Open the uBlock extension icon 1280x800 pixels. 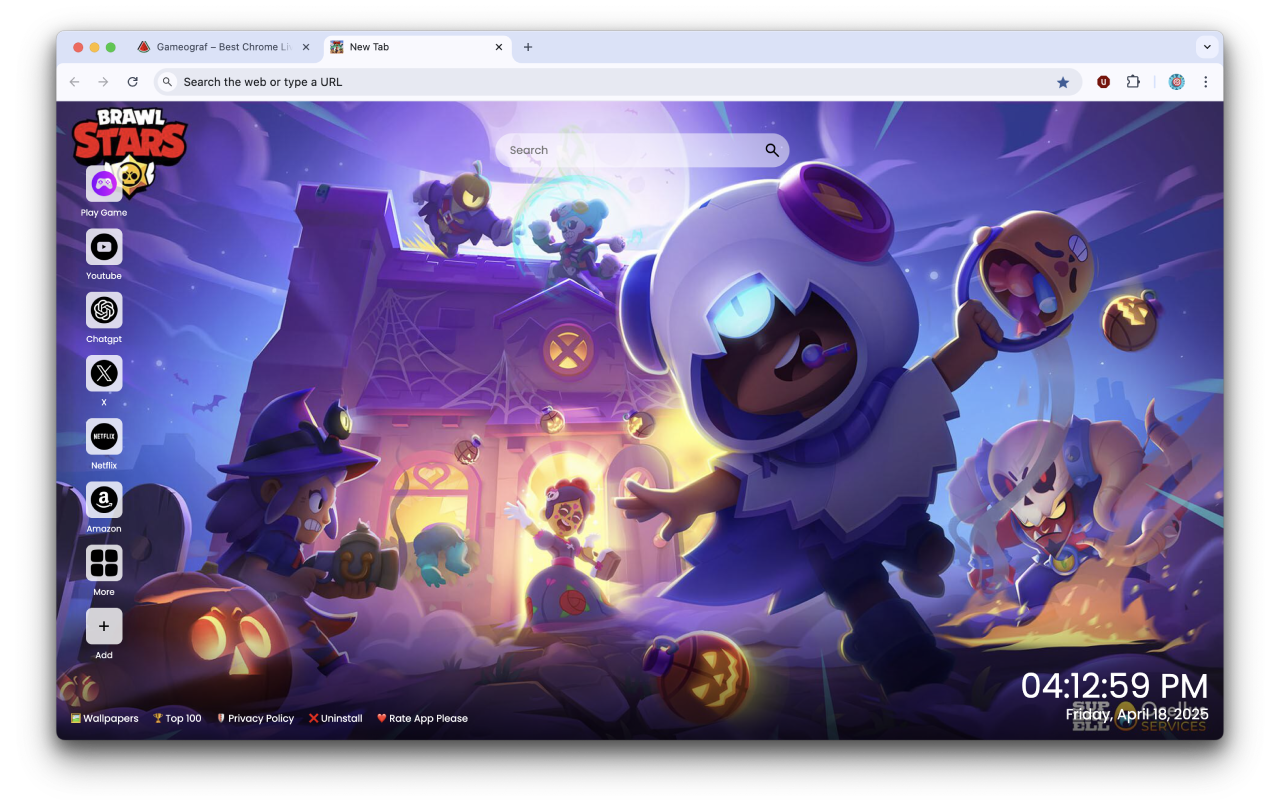pos(1103,81)
